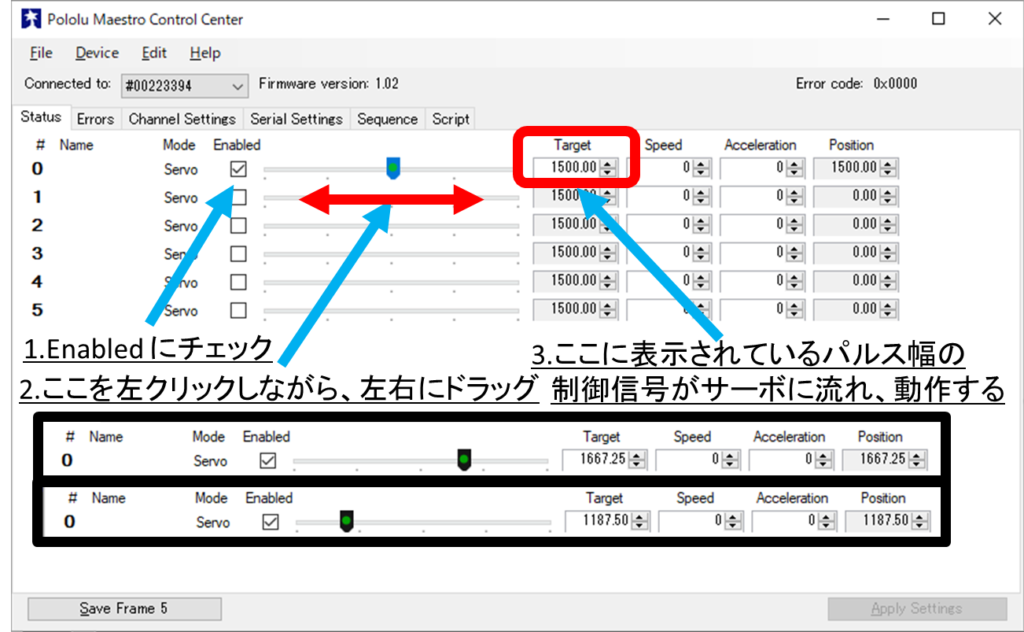The height and width of the screenshot is (632, 1024).
Task: Expand the Connected to device dropdown #00223394
Action: pos(184,86)
